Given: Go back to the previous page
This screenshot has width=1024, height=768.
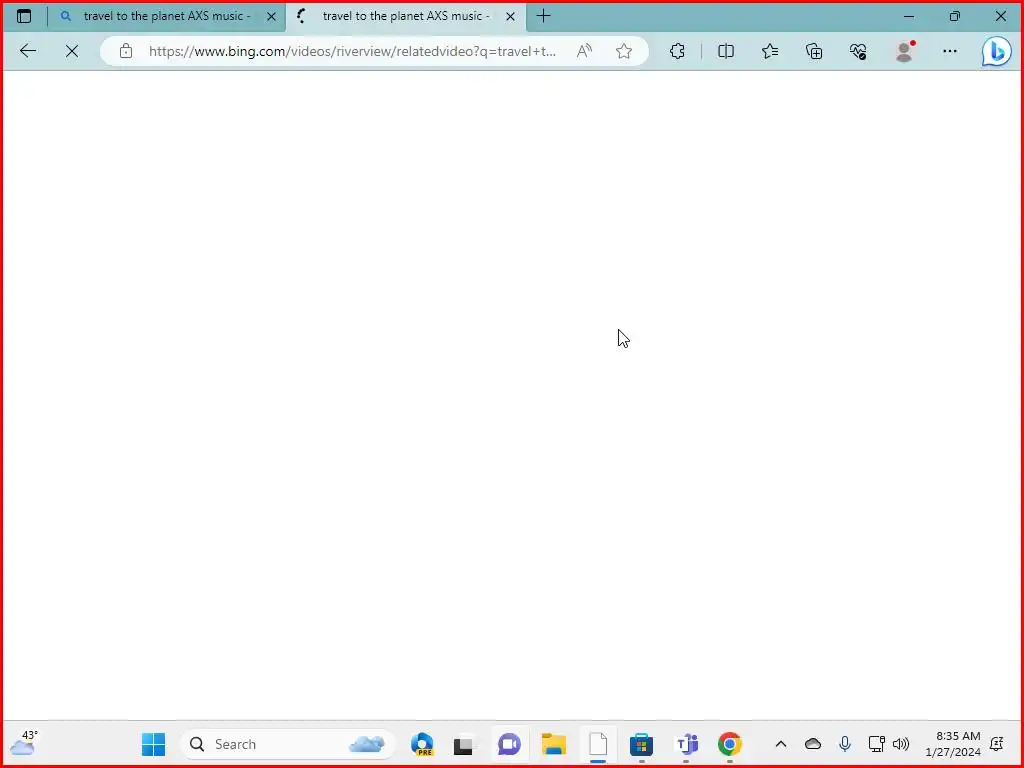Looking at the screenshot, I should click(x=28, y=51).
